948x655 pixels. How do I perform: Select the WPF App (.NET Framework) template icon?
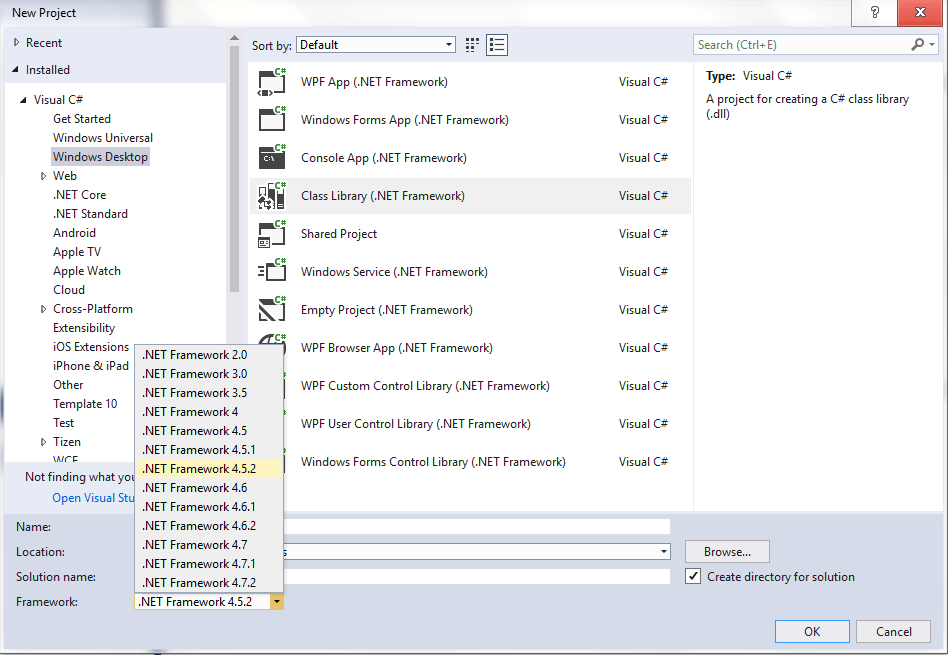[x=273, y=81]
